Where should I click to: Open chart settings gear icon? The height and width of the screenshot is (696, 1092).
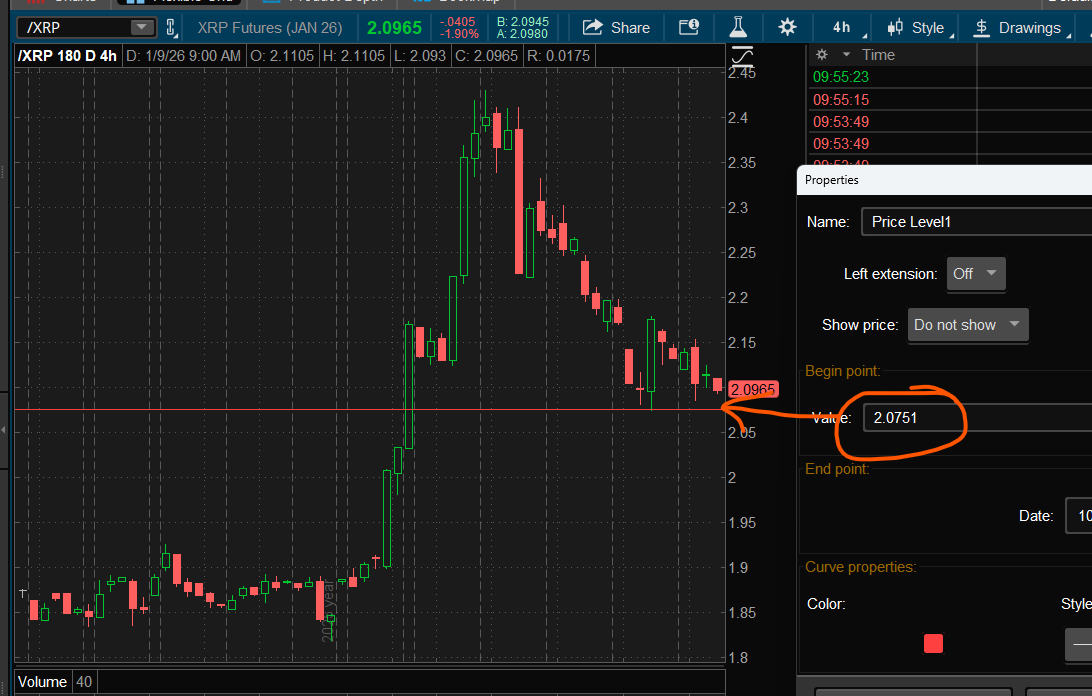pos(787,27)
